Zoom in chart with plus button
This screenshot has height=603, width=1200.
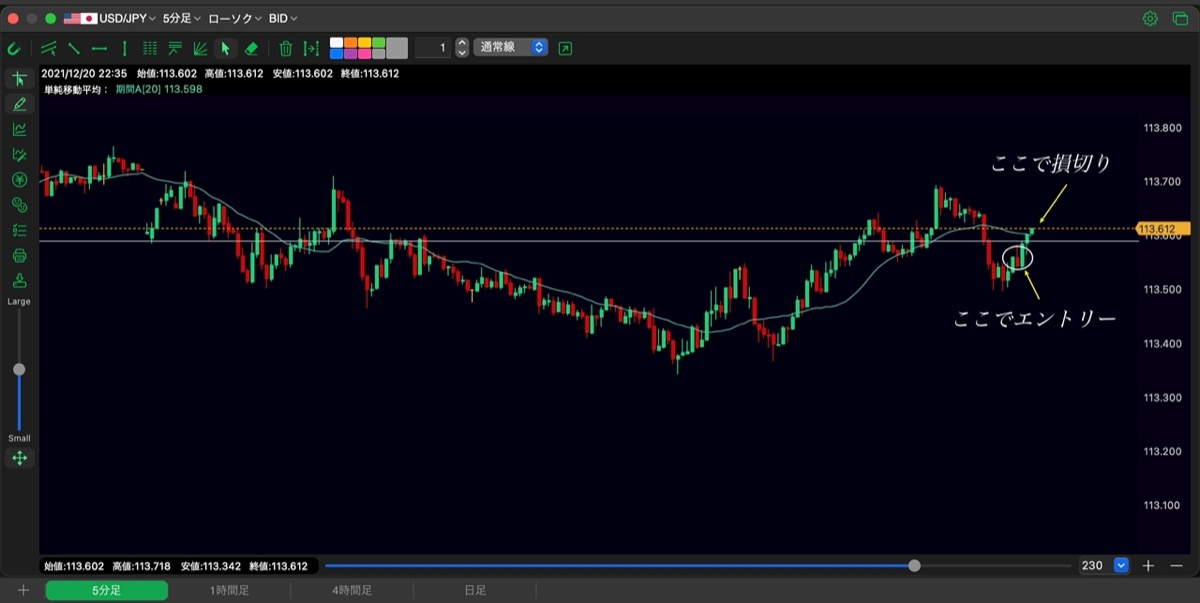pos(1148,566)
